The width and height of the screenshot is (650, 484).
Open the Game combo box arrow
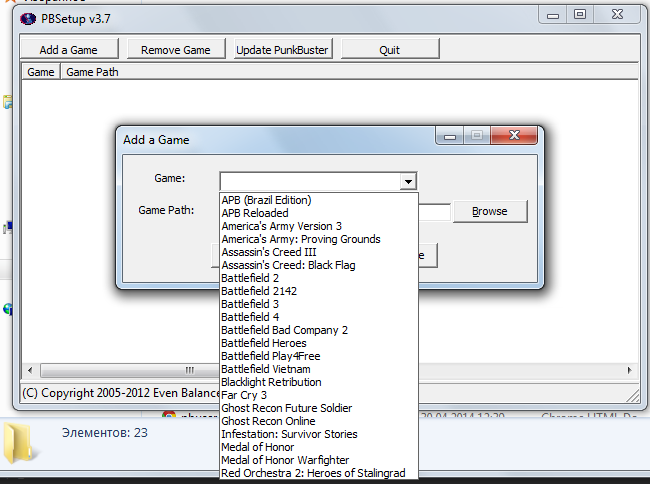pyautogui.click(x=408, y=182)
